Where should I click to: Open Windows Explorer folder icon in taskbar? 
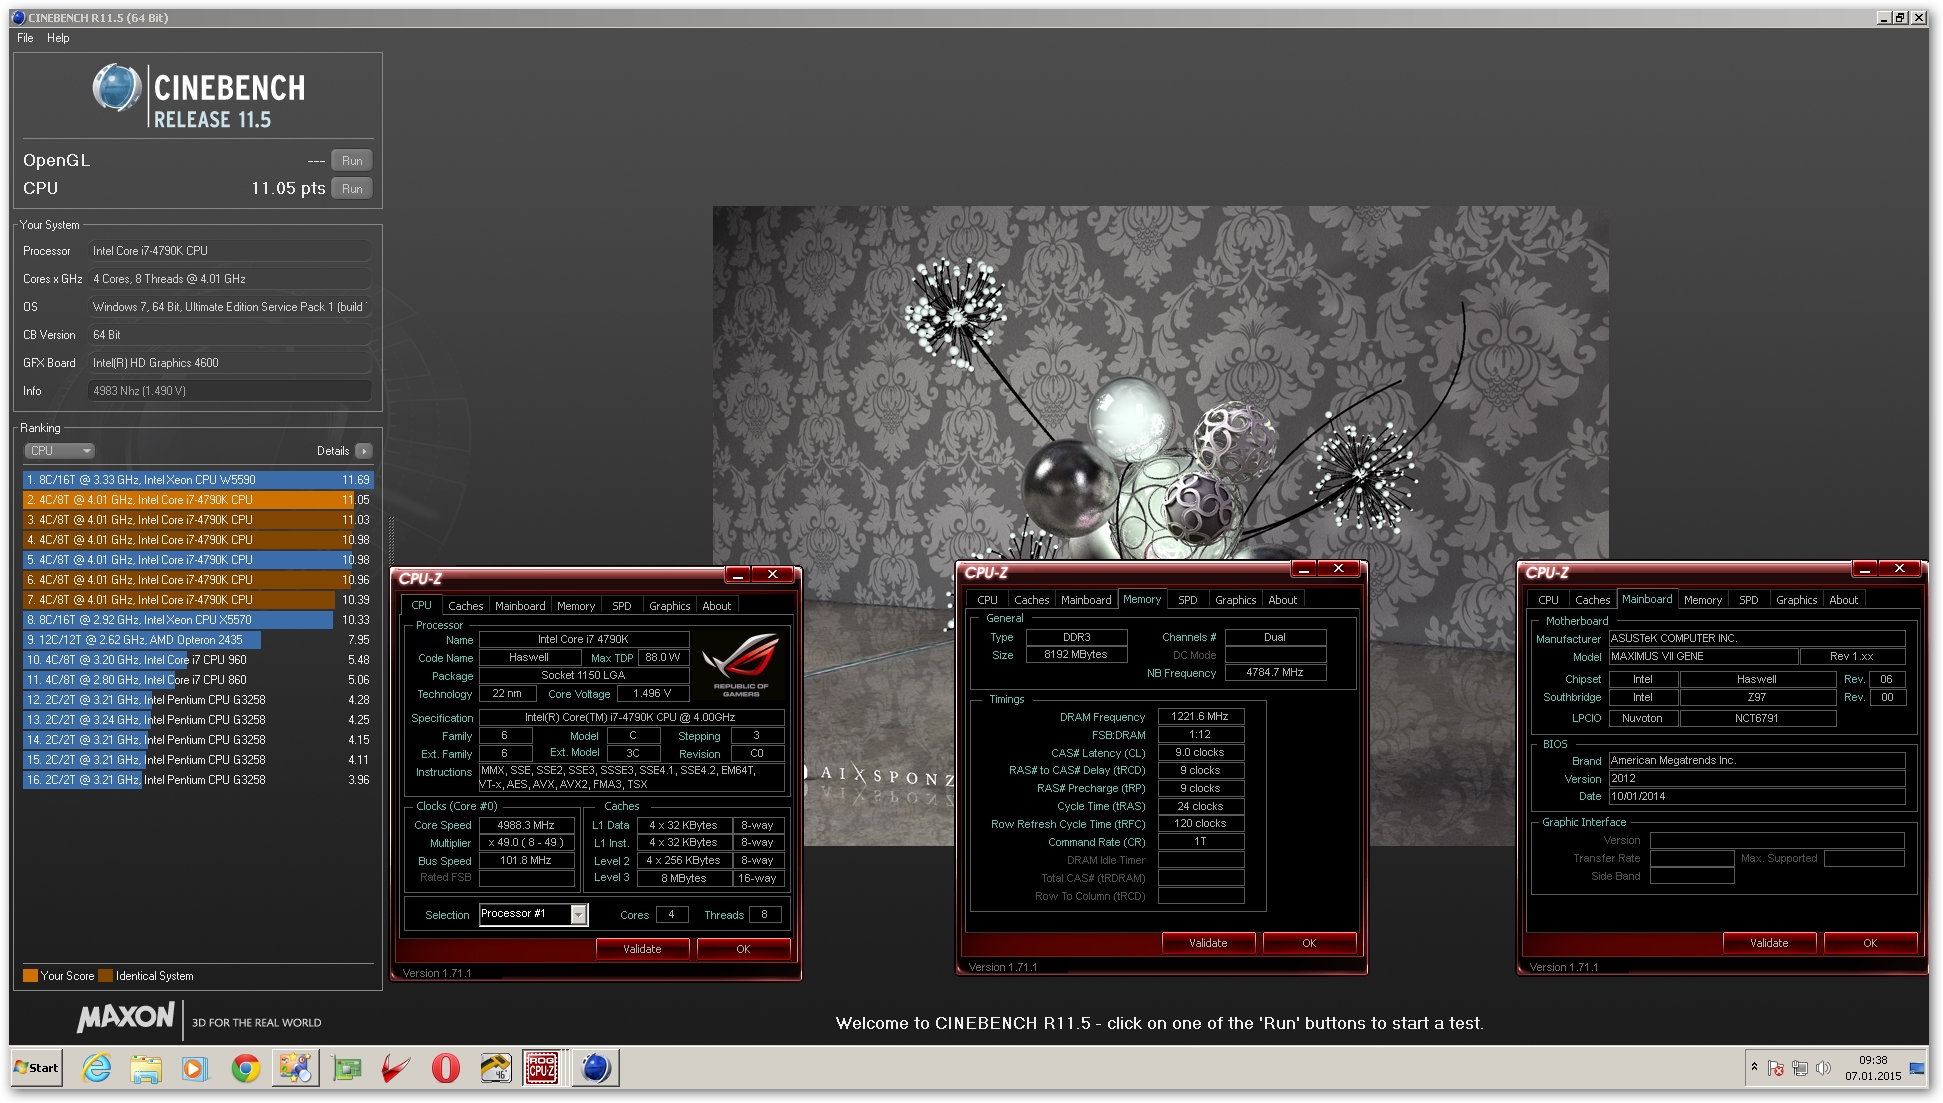tap(146, 1068)
